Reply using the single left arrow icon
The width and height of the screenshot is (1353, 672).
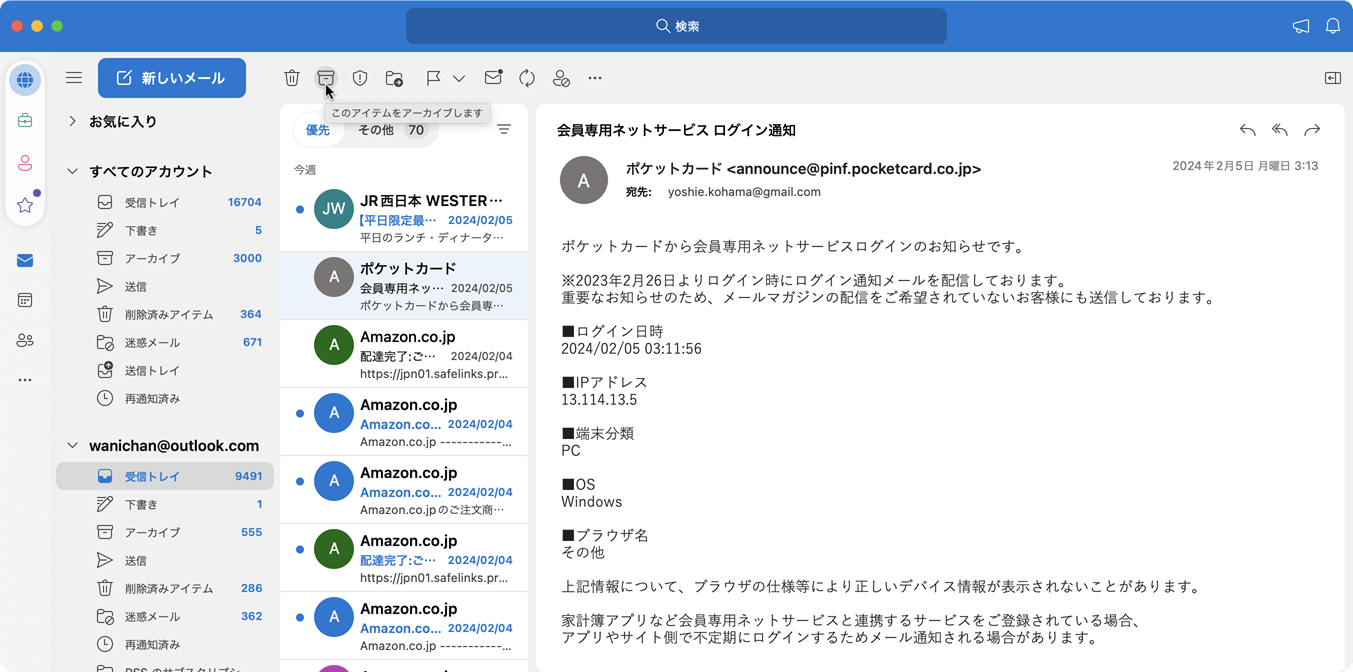[1247, 130]
